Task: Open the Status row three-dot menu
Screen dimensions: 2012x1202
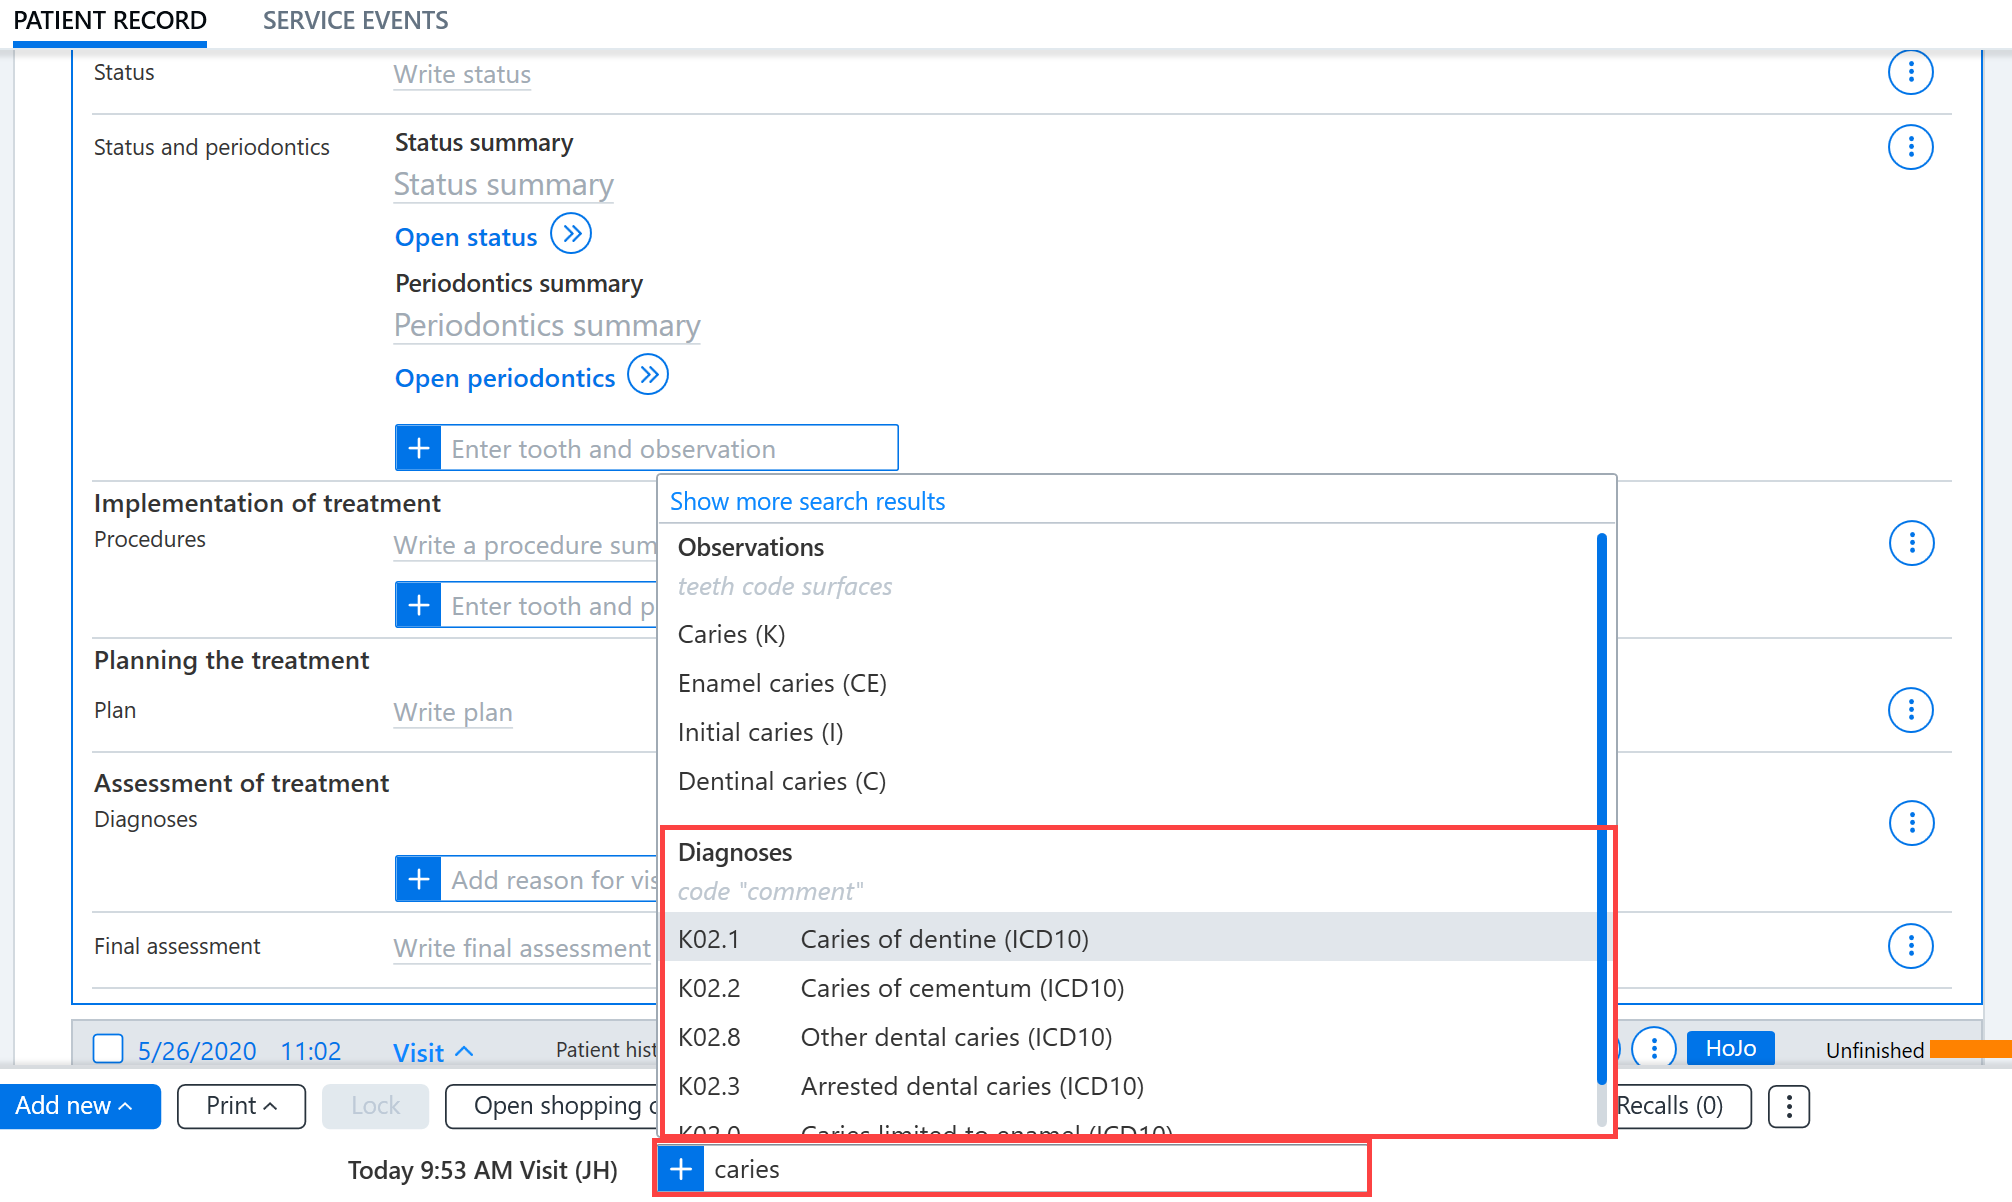Action: (1910, 72)
